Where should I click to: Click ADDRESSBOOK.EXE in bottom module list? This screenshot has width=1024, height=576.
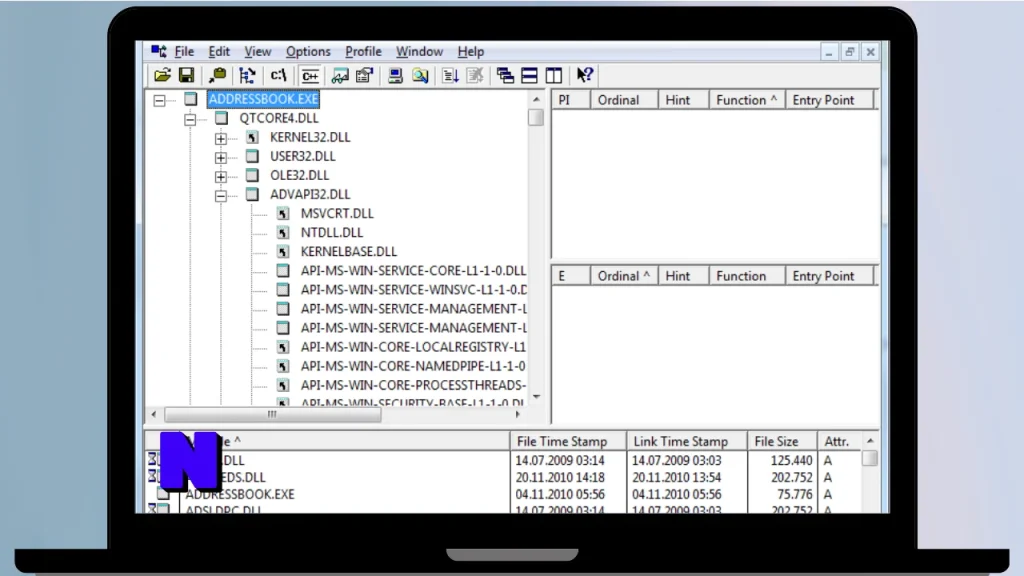tap(240, 494)
